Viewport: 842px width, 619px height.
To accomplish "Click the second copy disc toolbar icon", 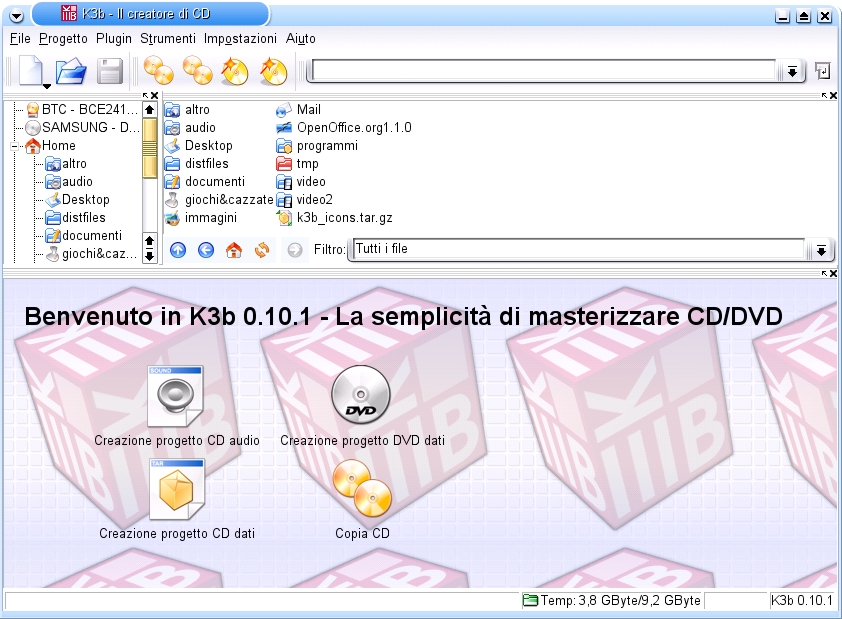I will (x=198, y=70).
